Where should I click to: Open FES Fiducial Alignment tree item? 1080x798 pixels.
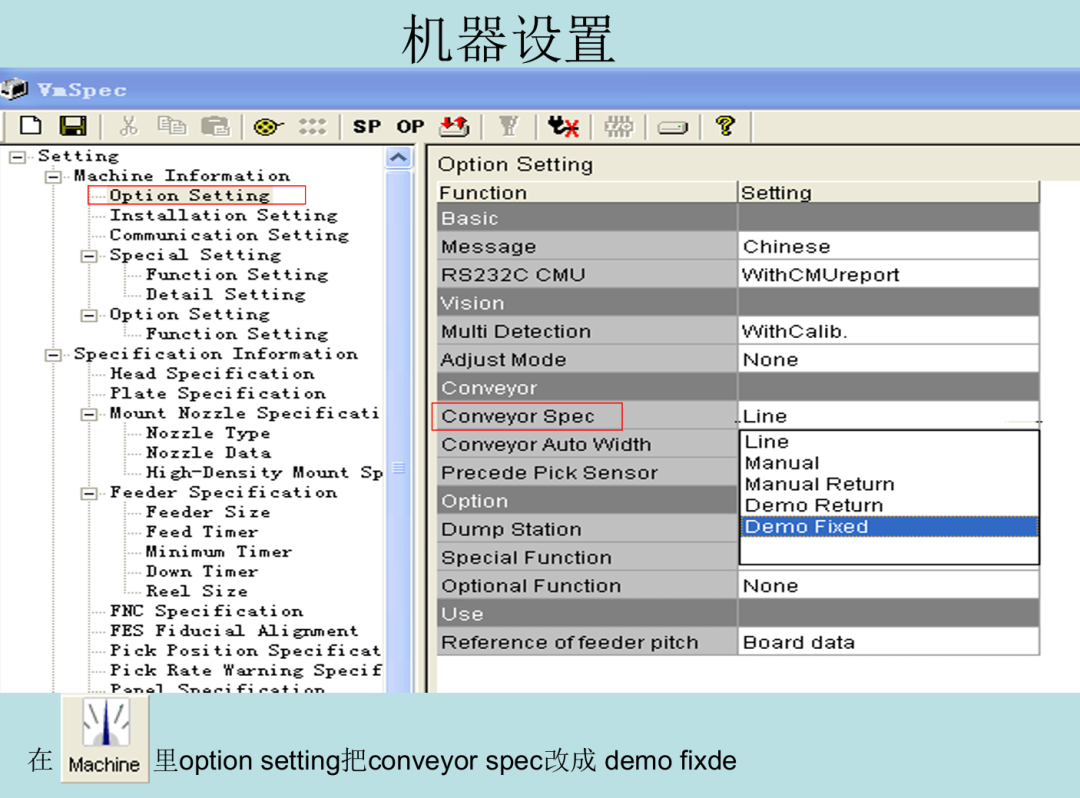234,631
